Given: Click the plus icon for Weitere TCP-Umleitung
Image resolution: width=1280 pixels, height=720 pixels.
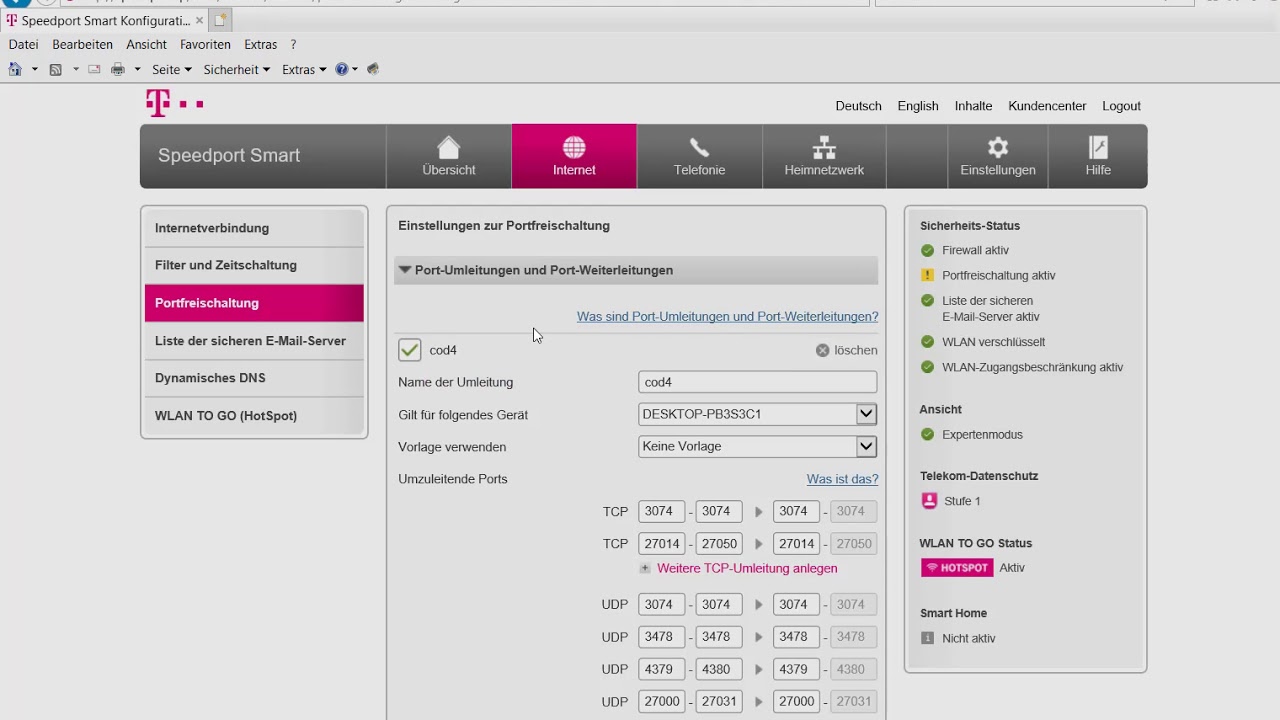Looking at the screenshot, I should (645, 568).
